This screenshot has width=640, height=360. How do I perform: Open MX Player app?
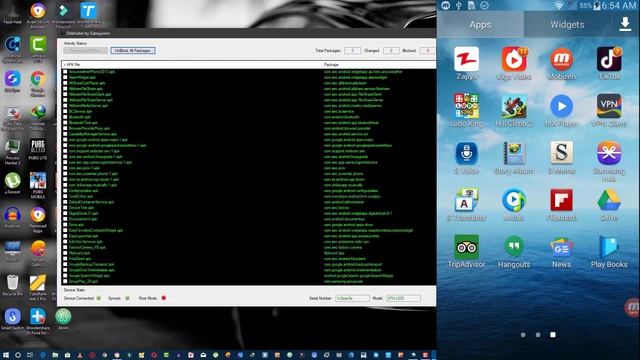[561, 106]
